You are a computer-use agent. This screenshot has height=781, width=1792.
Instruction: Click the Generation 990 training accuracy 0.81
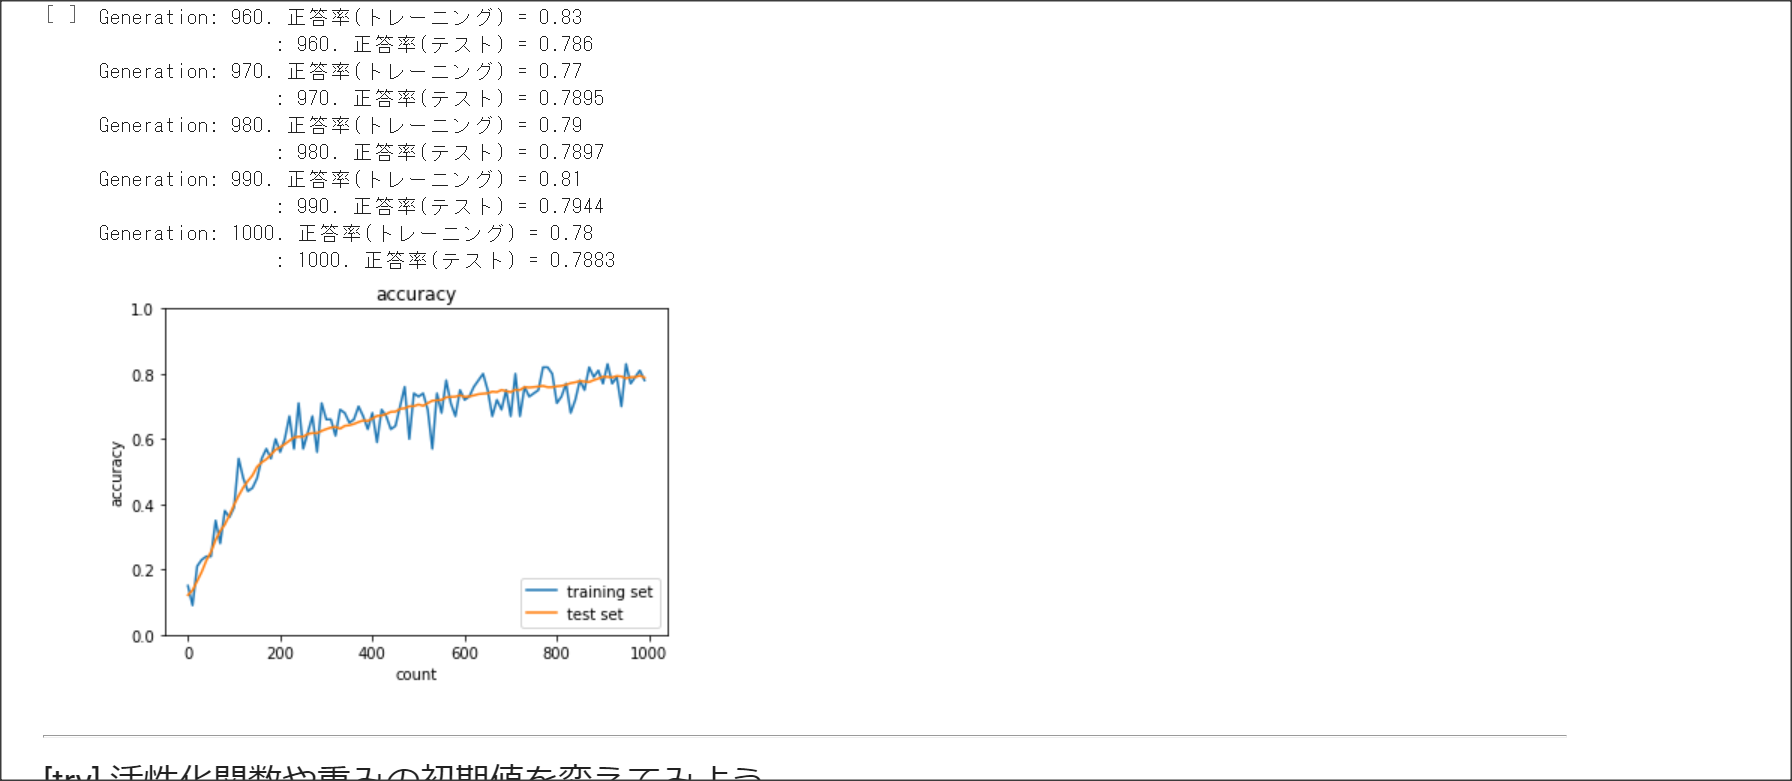pos(560,179)
